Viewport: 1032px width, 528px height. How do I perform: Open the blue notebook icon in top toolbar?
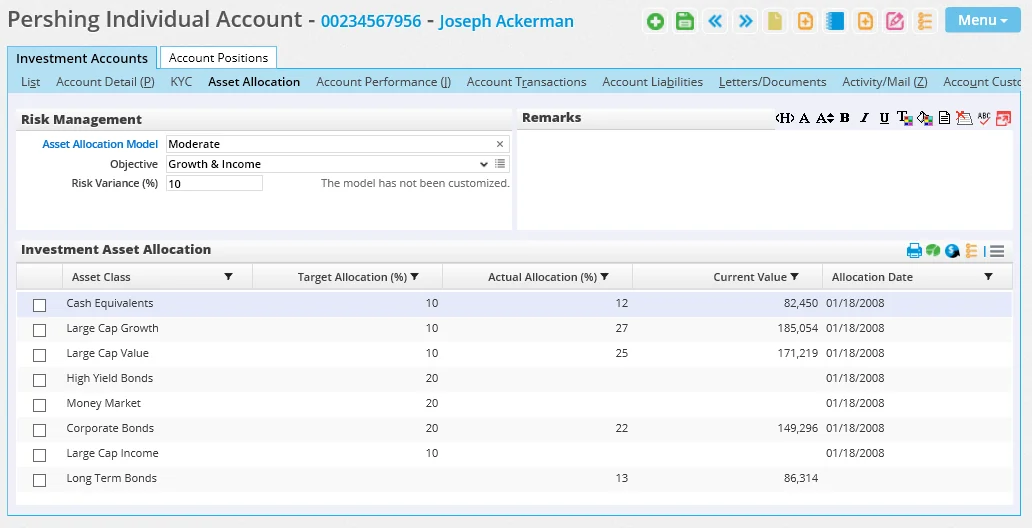(x=835, y=21)
